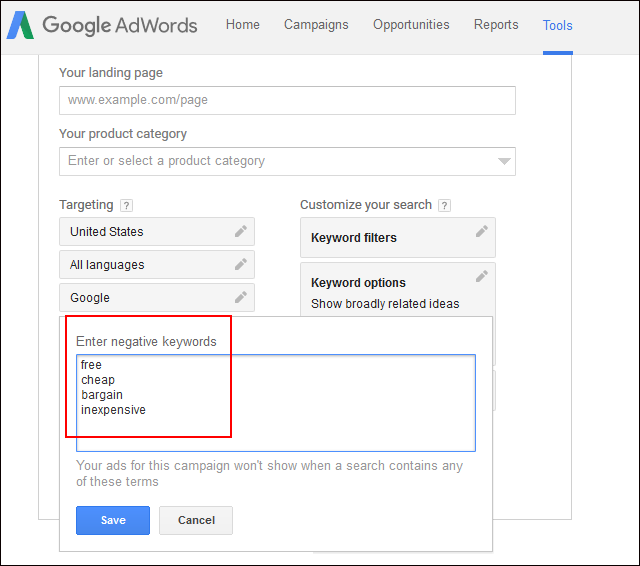Cancel the negative keywords dialog
Screen dimensions: 640x566
point(196,520)
